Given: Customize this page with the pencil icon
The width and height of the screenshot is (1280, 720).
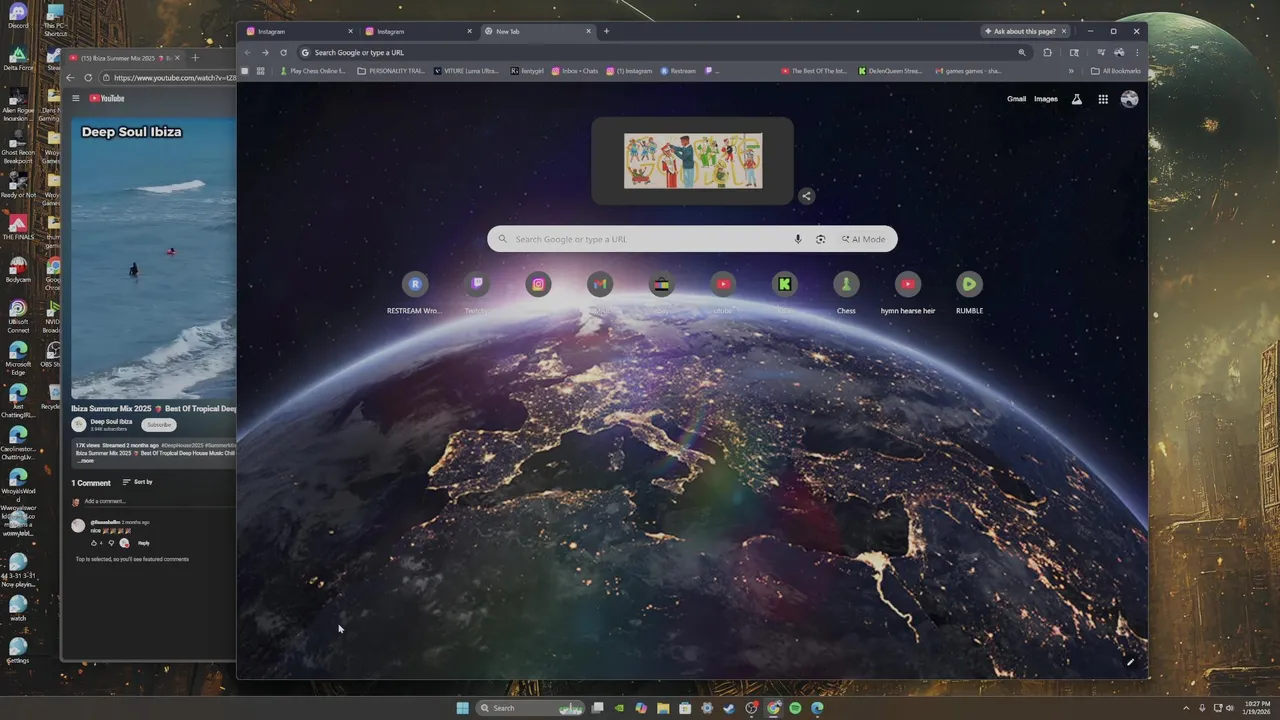Looking at the screenshot, I should coord(1131,661).
